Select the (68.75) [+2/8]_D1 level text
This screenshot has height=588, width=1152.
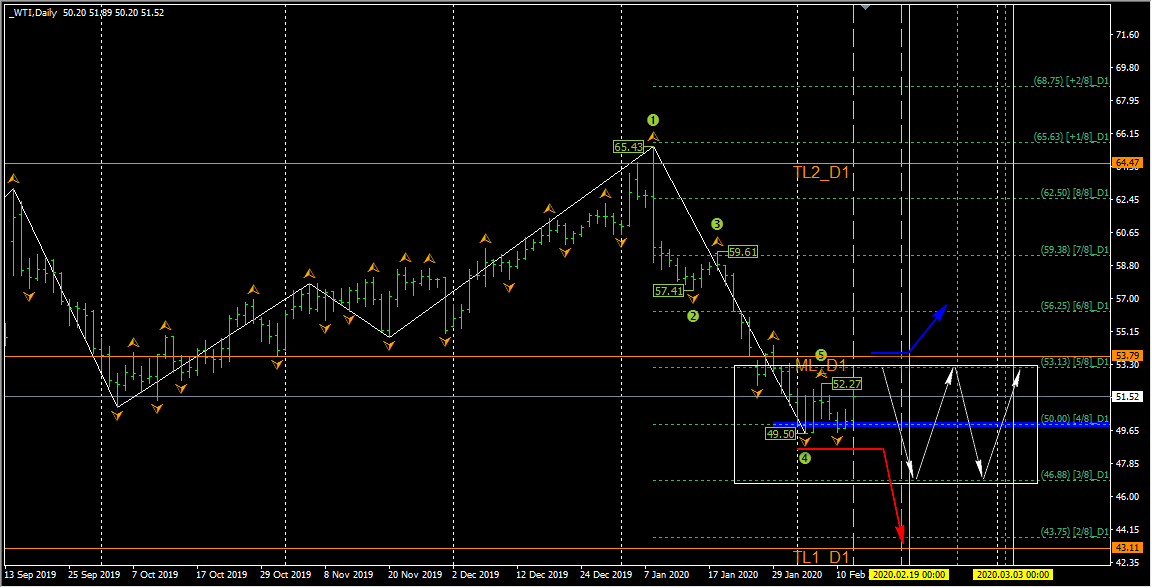(1070, 81)
